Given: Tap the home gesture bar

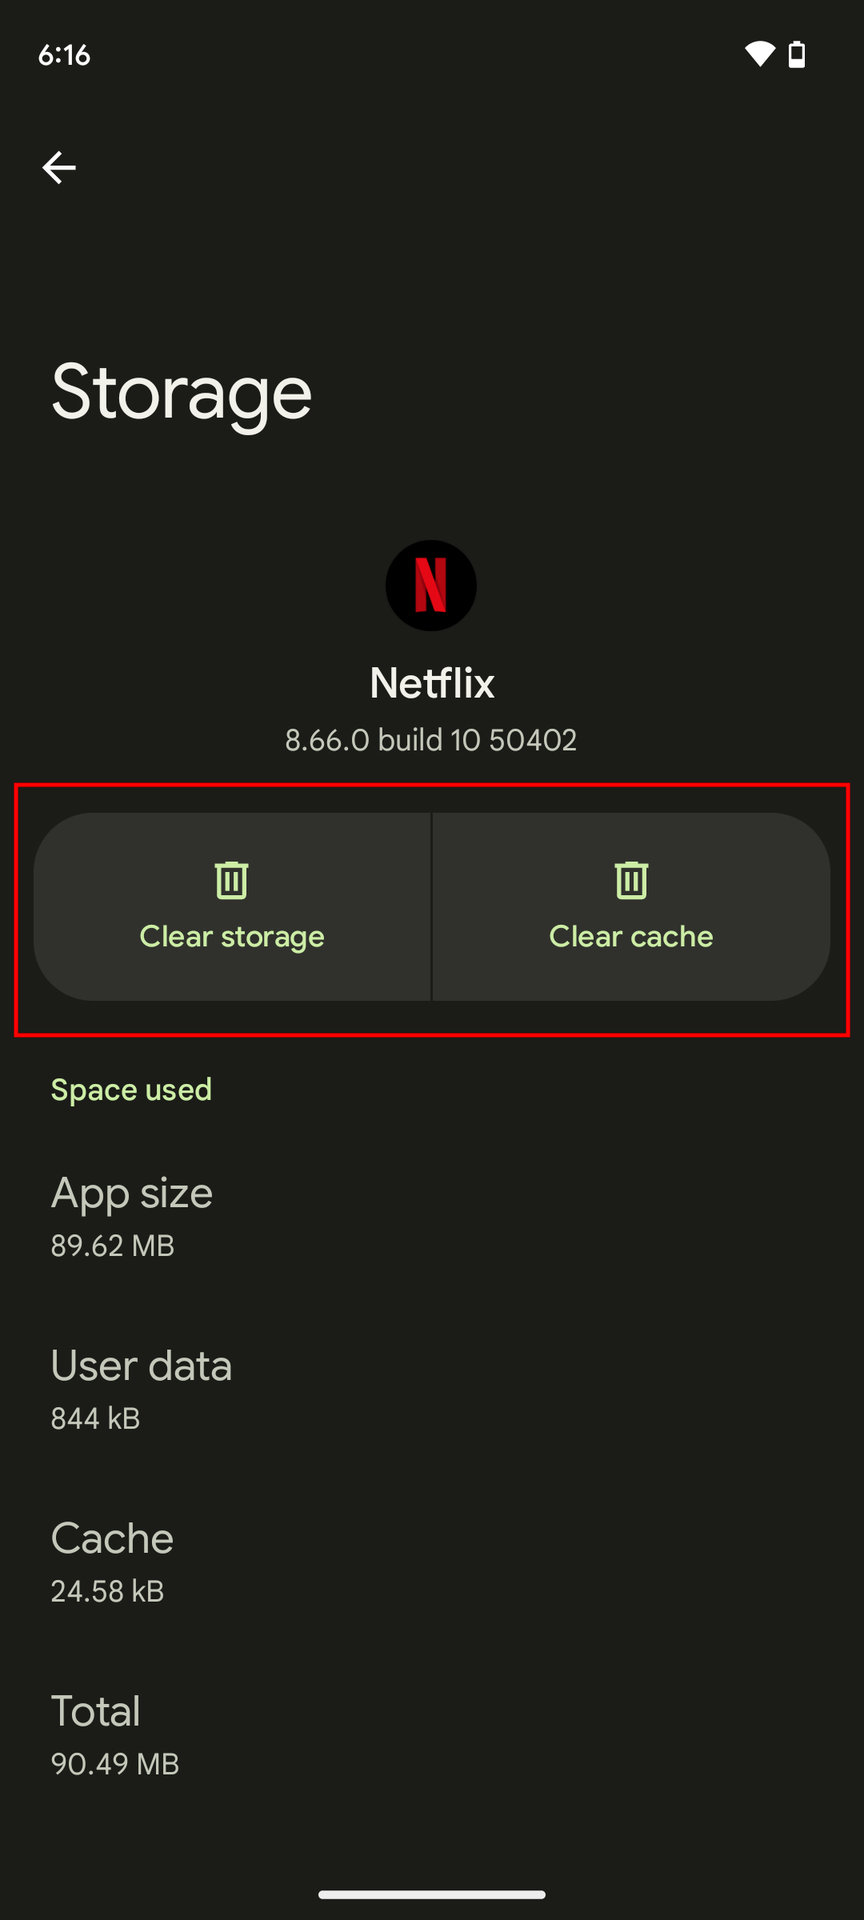Looking at the screenshot, I should pos(432,1894).
